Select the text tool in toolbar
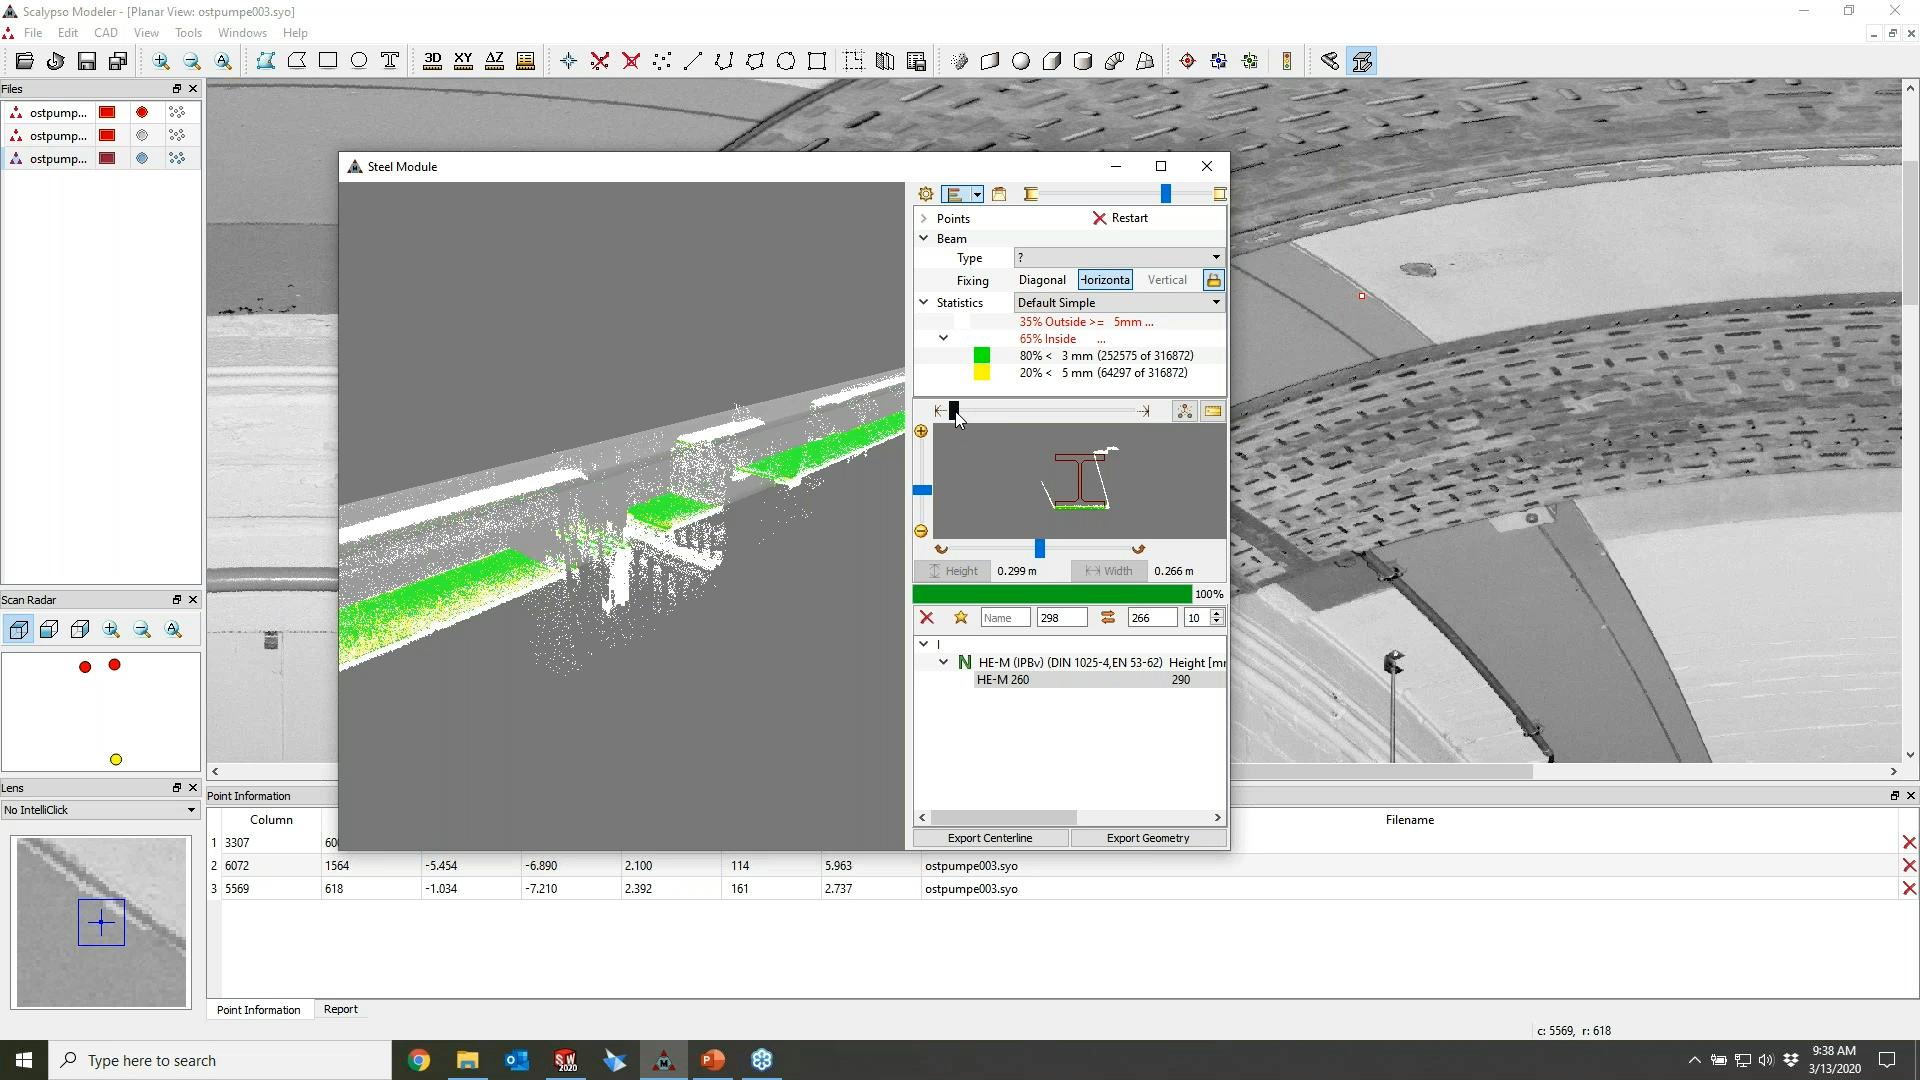The image size is (1920, 1080). [x=390, y=61]
